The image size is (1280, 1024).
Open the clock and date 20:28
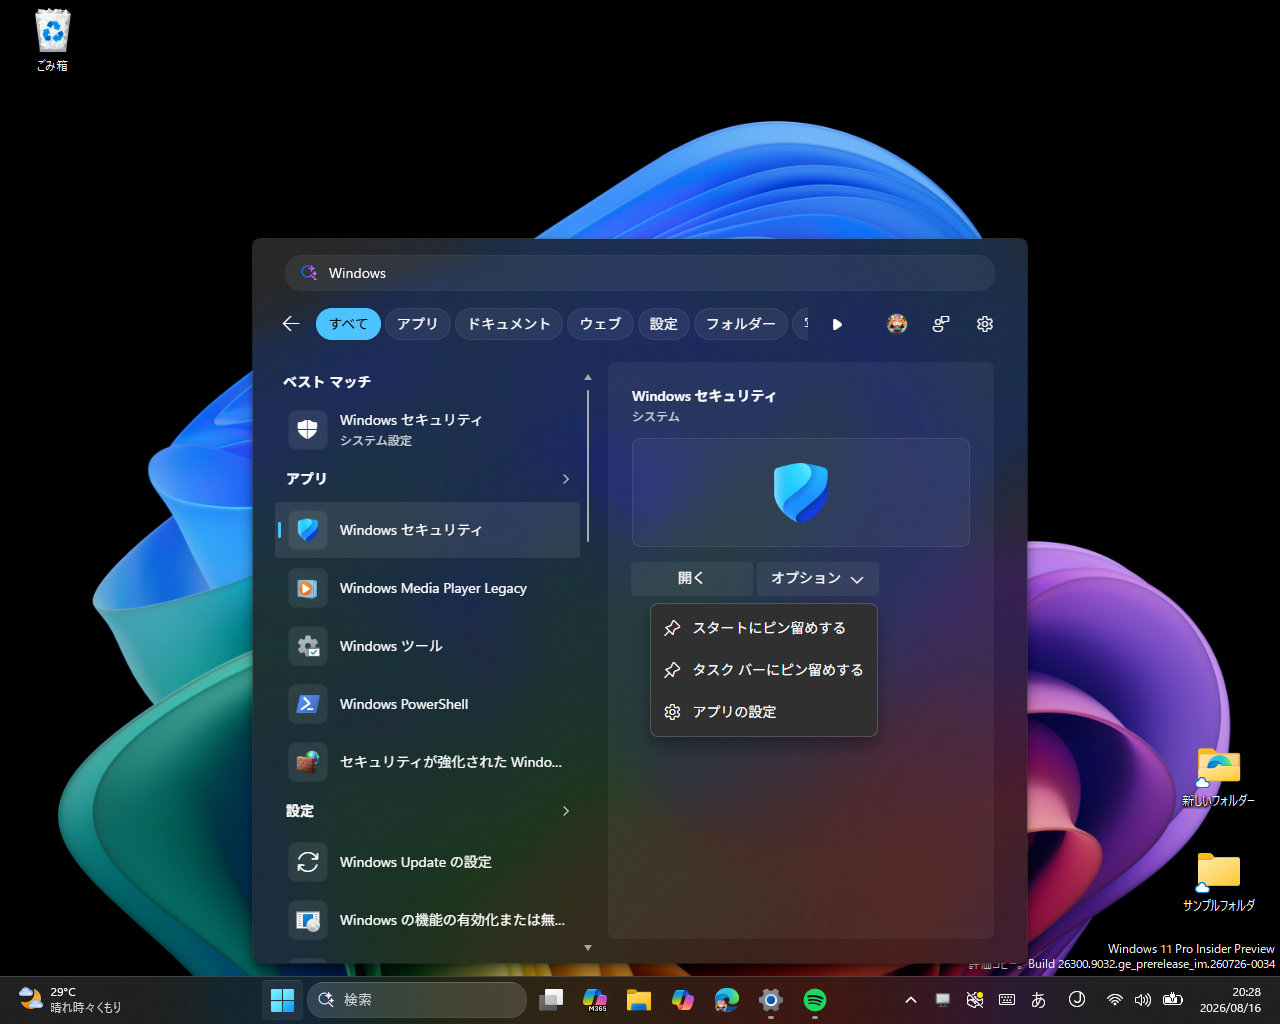point(1230,1000)
